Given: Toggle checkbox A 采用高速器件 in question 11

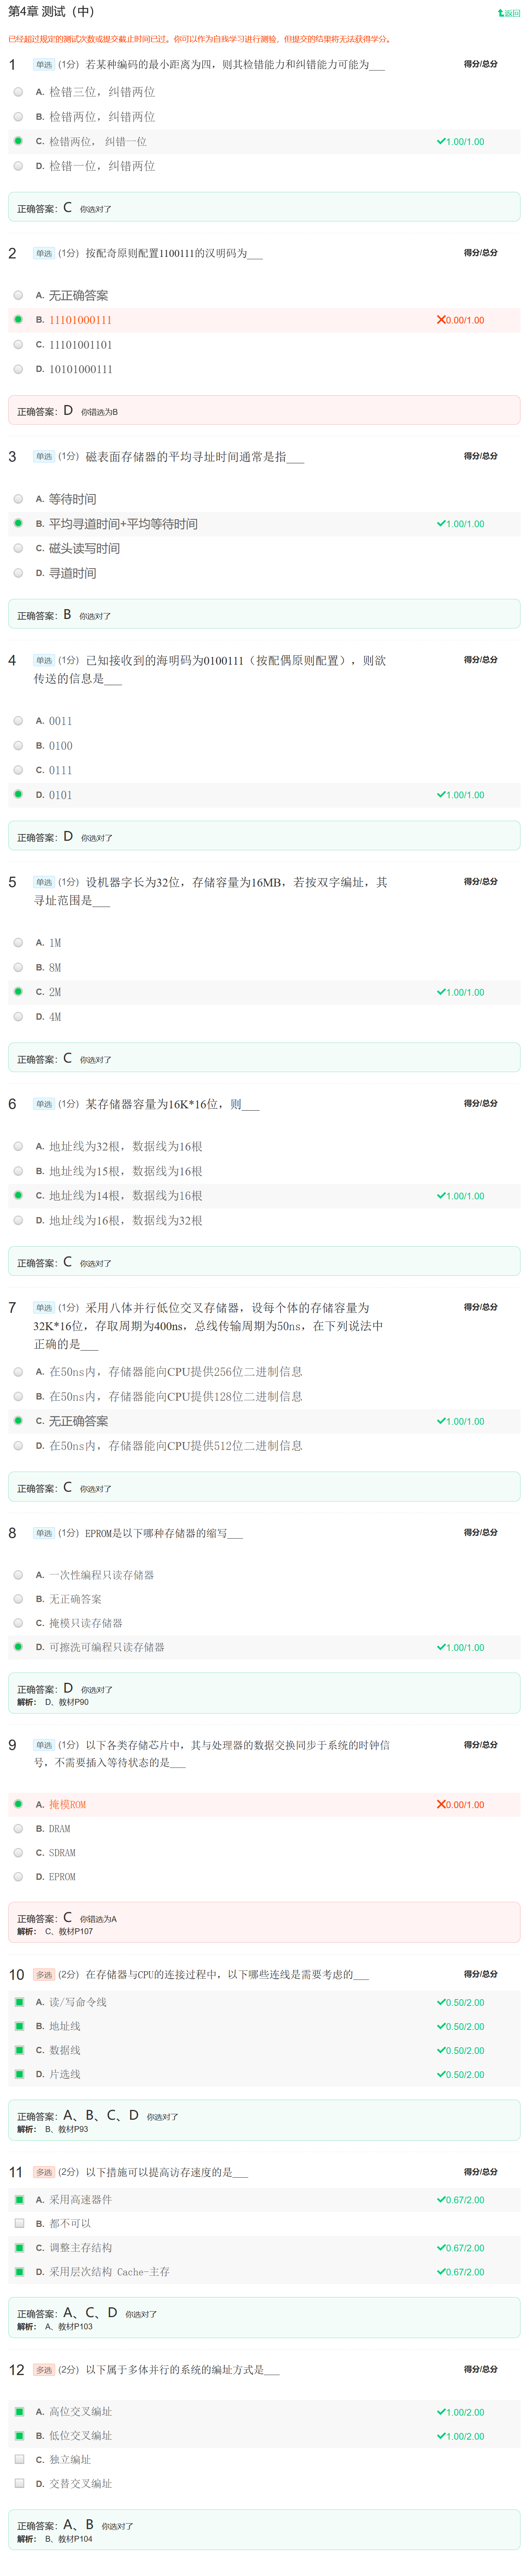Looking at the screenshot, I should 19,2200.
